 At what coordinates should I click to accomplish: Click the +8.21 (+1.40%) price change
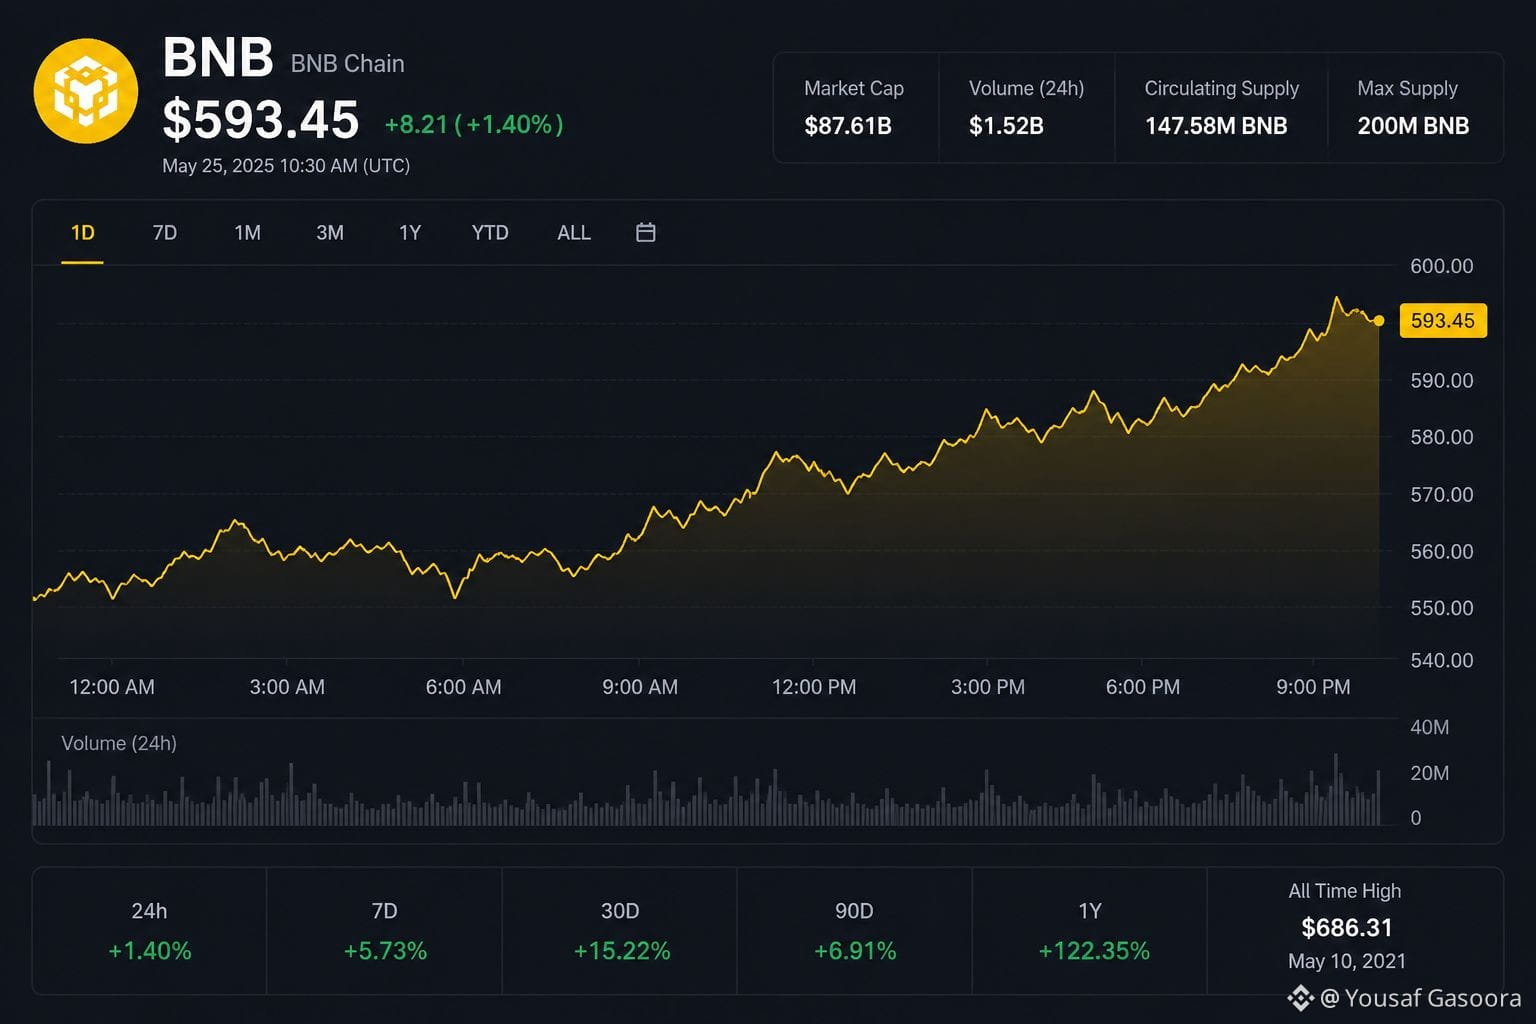(474, 124)
